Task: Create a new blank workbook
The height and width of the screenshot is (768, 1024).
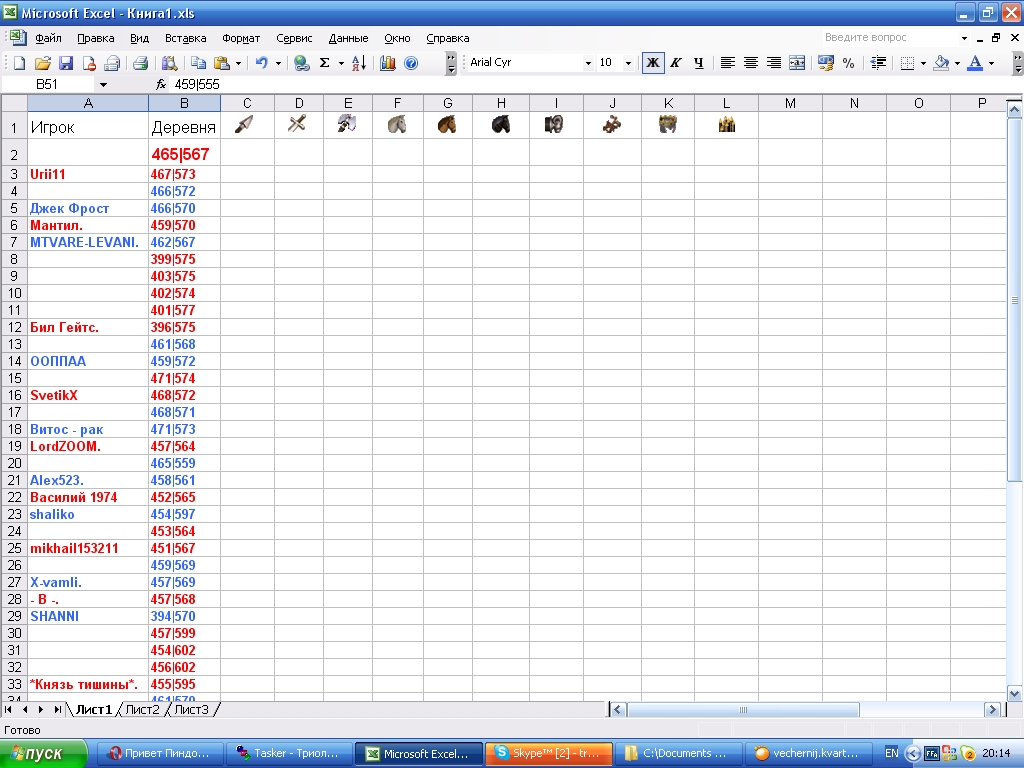Action: [20, 63]
